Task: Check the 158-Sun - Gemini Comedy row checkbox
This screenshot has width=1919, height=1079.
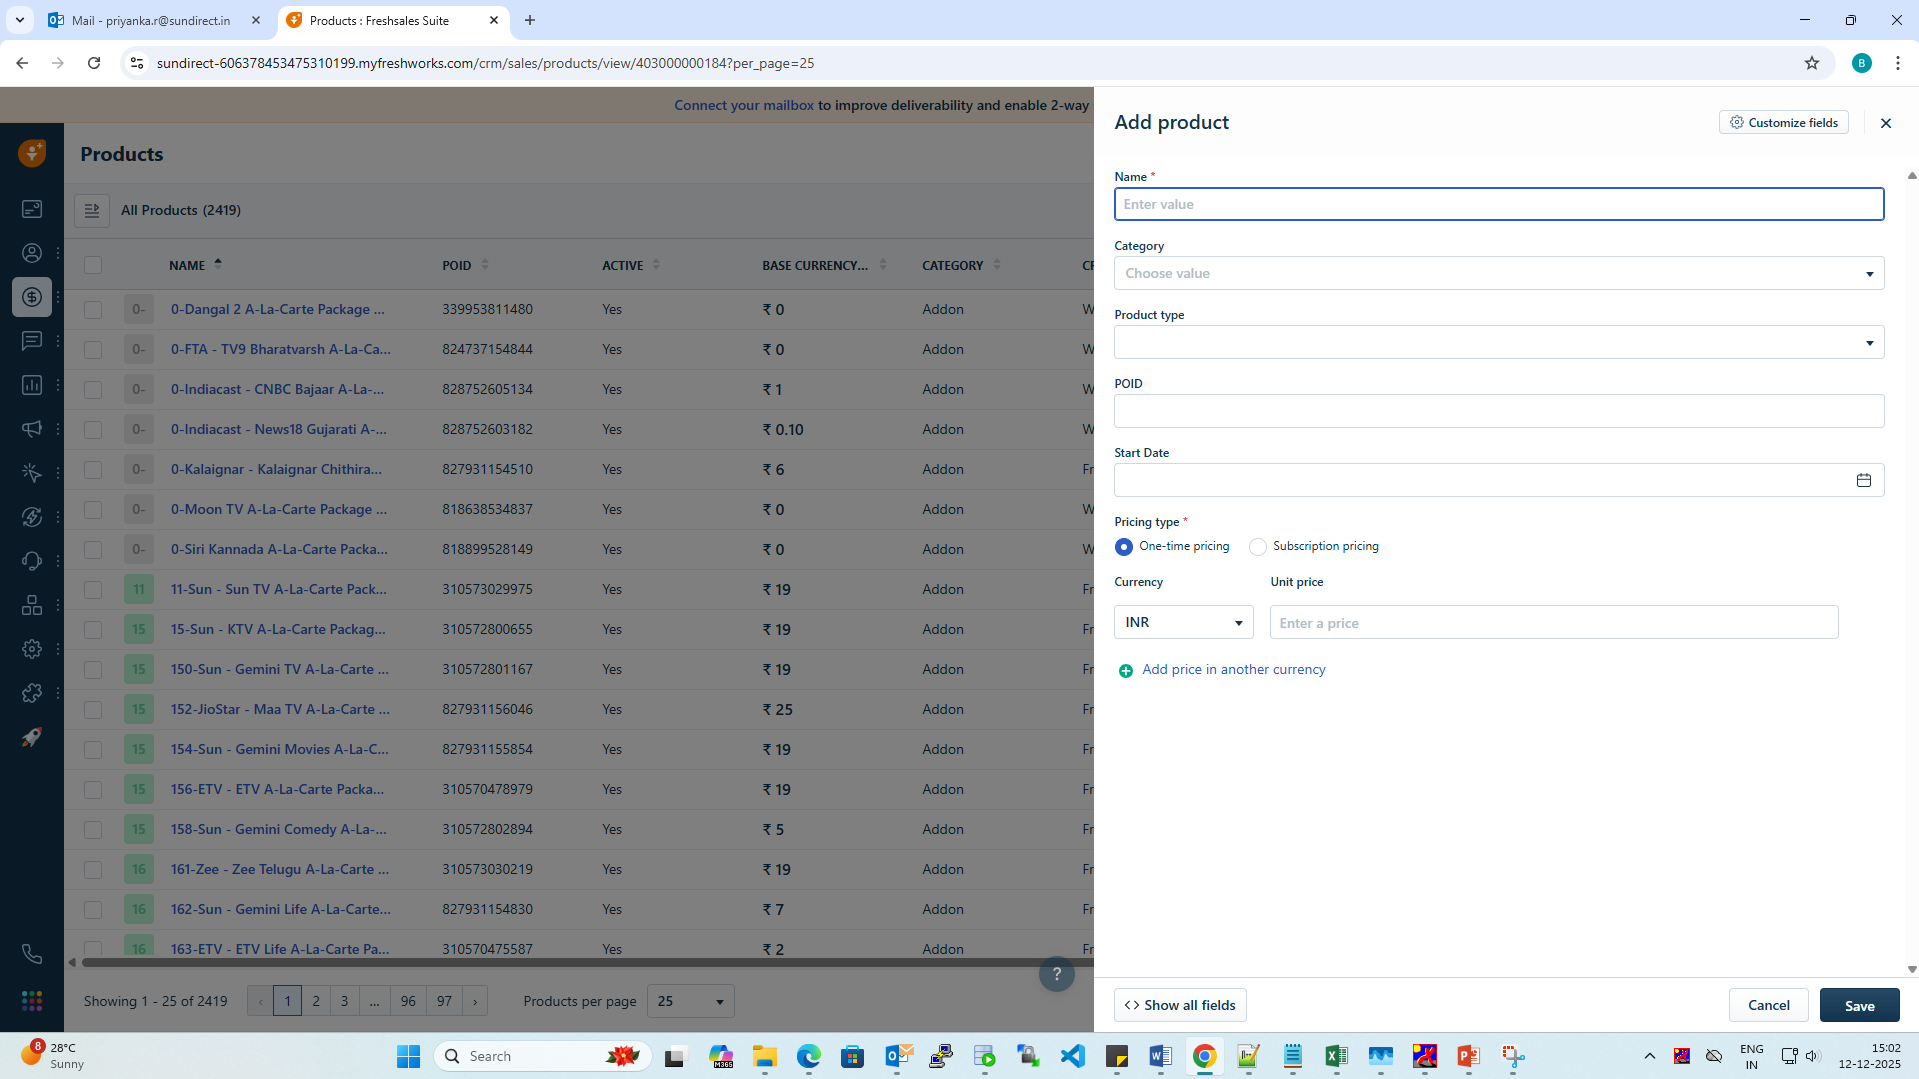Action: [x=93, y=830]
